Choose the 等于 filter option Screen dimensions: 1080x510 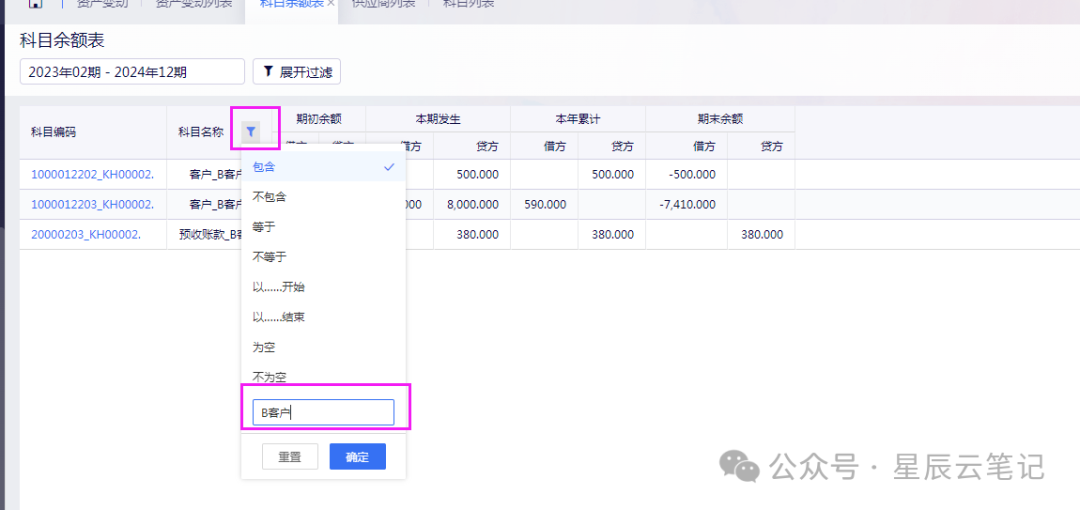(323, 227)
